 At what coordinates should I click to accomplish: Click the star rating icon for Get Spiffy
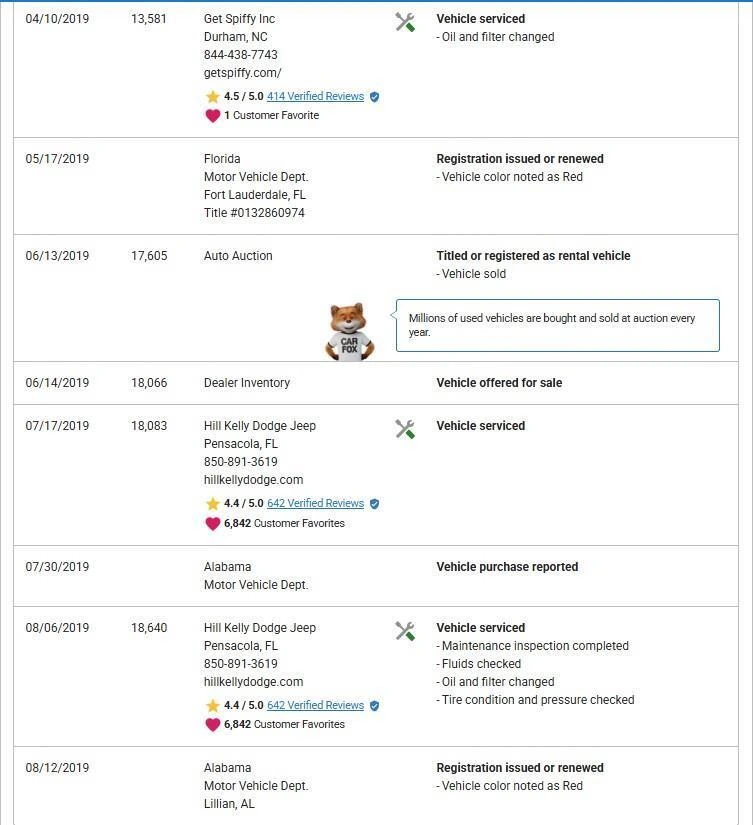click(x=212, y=97)
